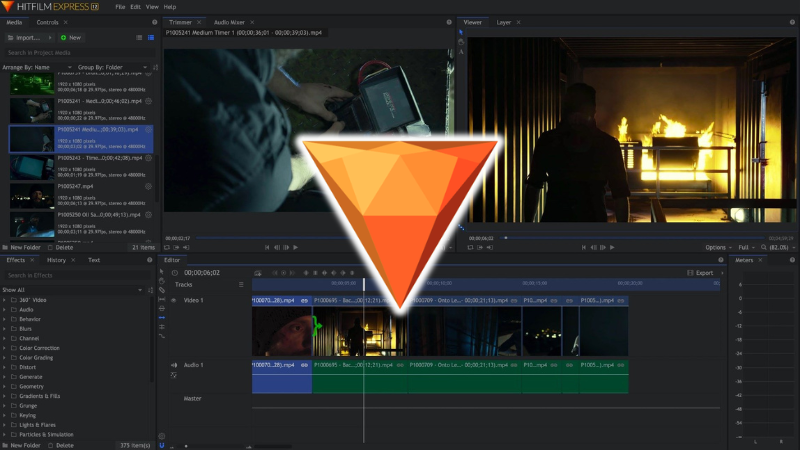Open the Show All effects dropdown

pyautogui.click(x=72, y=290)
